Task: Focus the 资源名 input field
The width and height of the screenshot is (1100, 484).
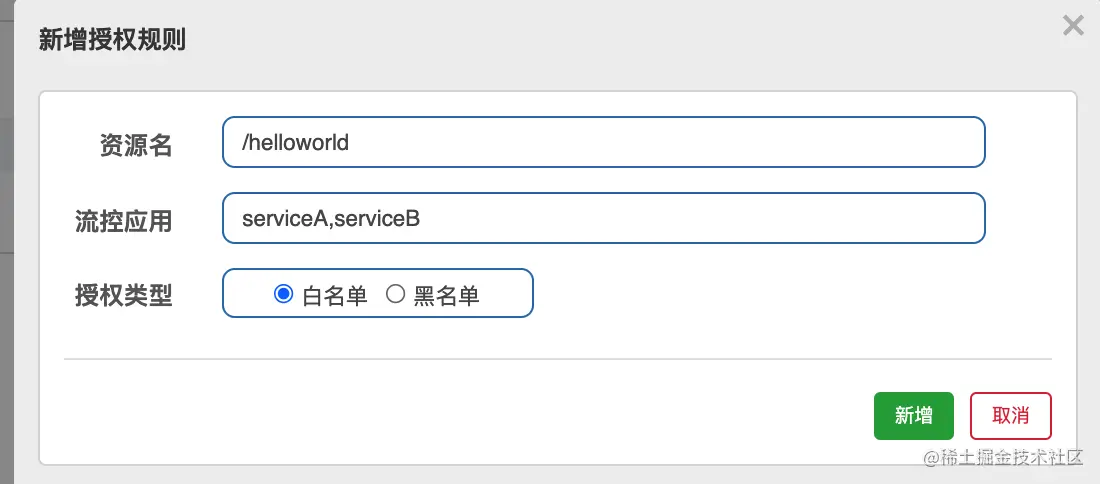Action: 650,142
